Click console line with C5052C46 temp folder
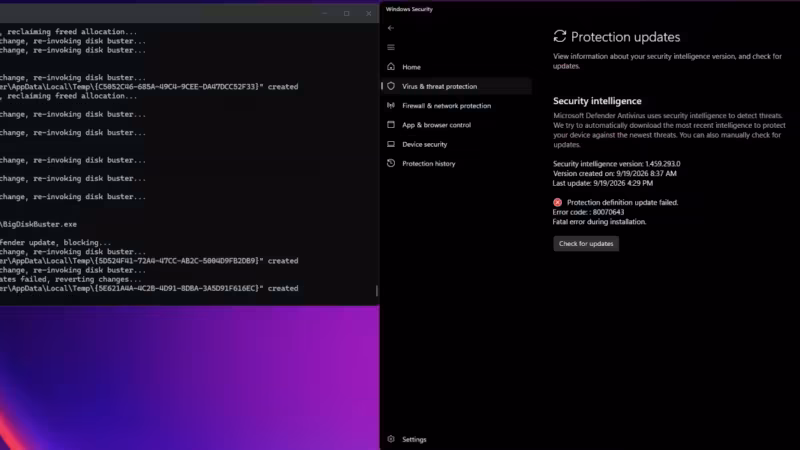Viewport: 800px width, 450px height. [x=149, y=87]
